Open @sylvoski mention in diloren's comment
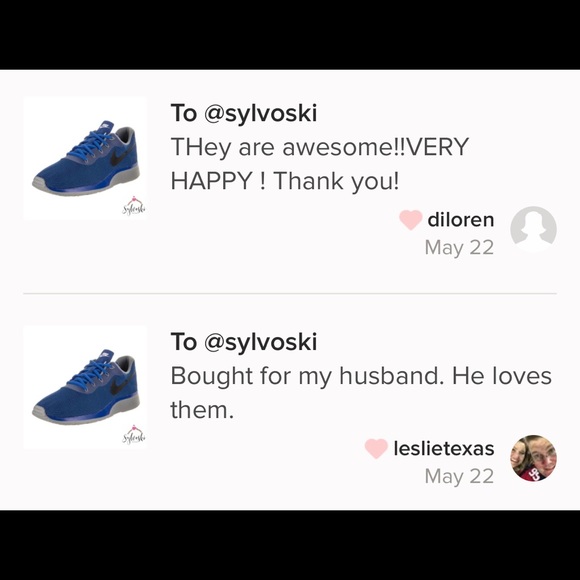This screenshot has height=580, width=580. (x=260, y=113)
